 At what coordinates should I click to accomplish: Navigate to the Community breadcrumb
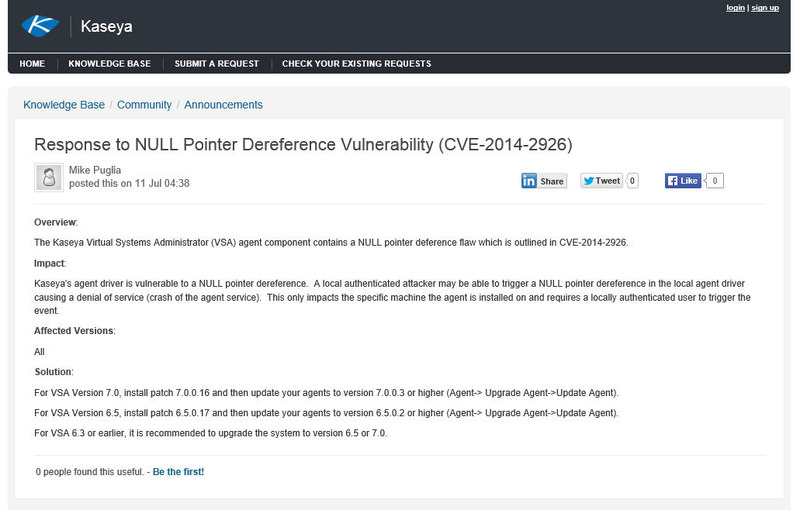click(144, 105)
